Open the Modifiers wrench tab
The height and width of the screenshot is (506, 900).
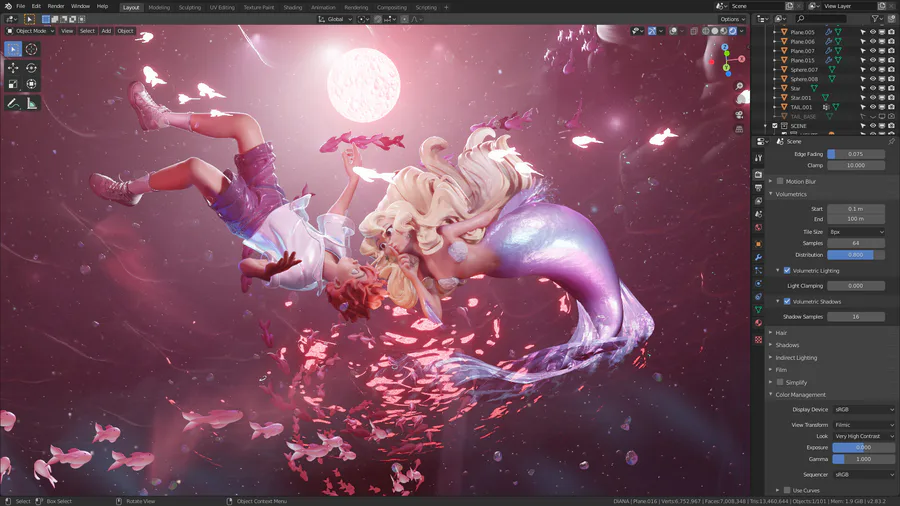(x=758, y=257)
